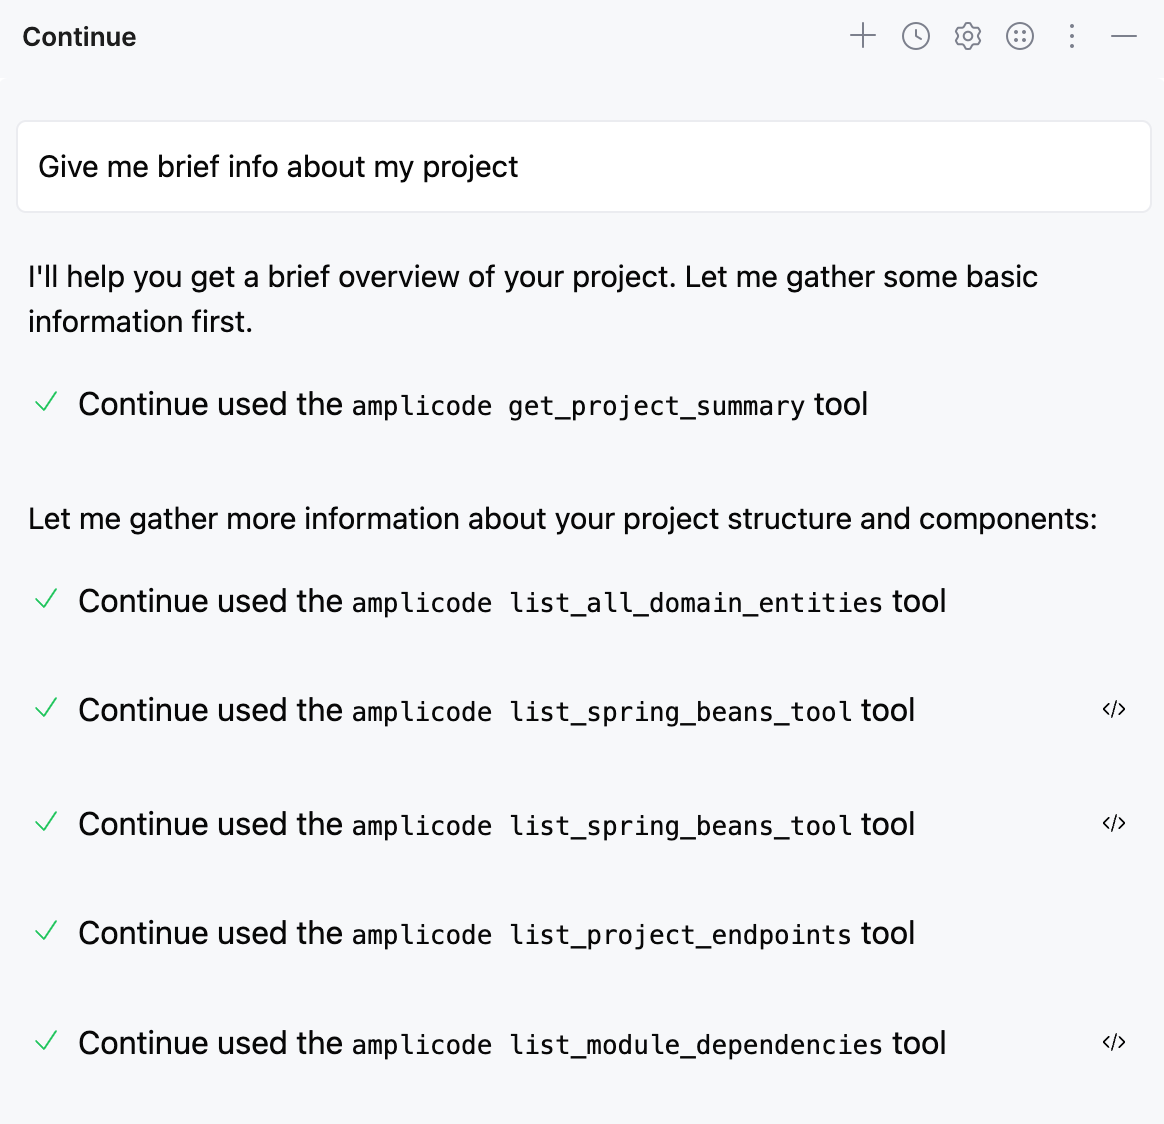Viewport: 1164px width, 1124px height.
Task: Hide the Continue panel using the dash icon
Action: coord(1123,37)
